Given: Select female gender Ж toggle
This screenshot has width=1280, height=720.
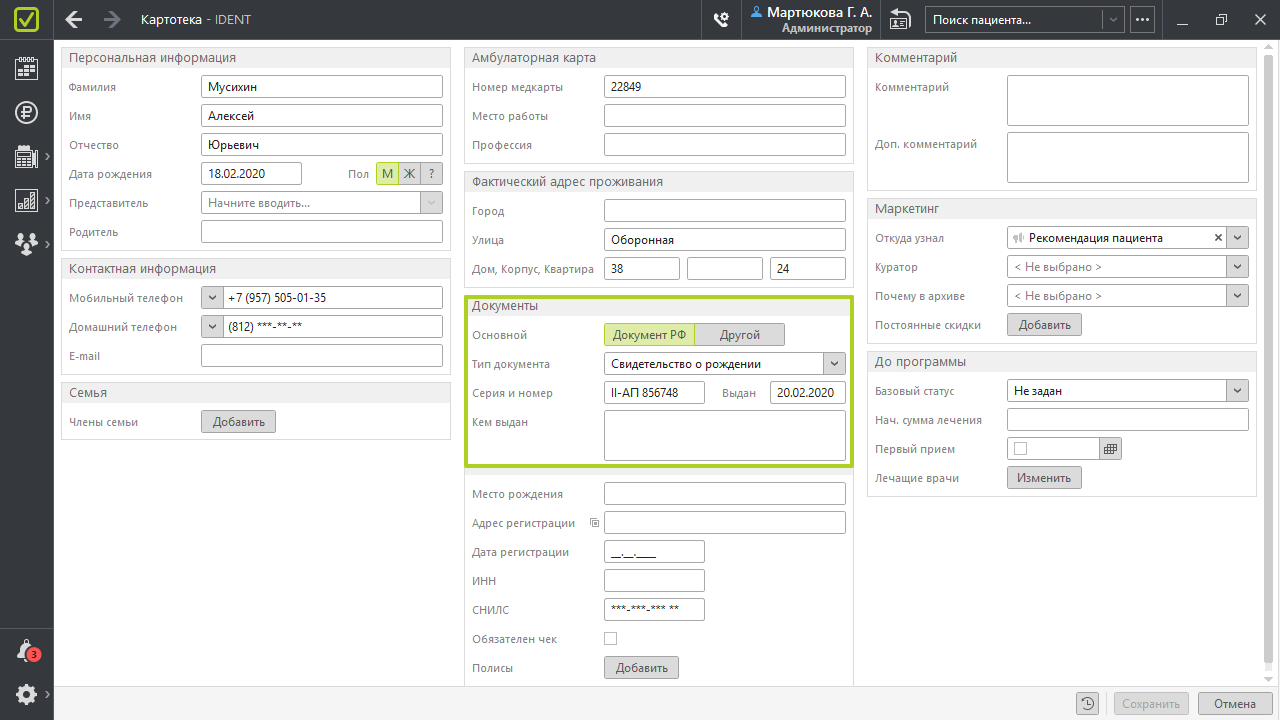Looking at the screenshot, I should coord(409,174).
